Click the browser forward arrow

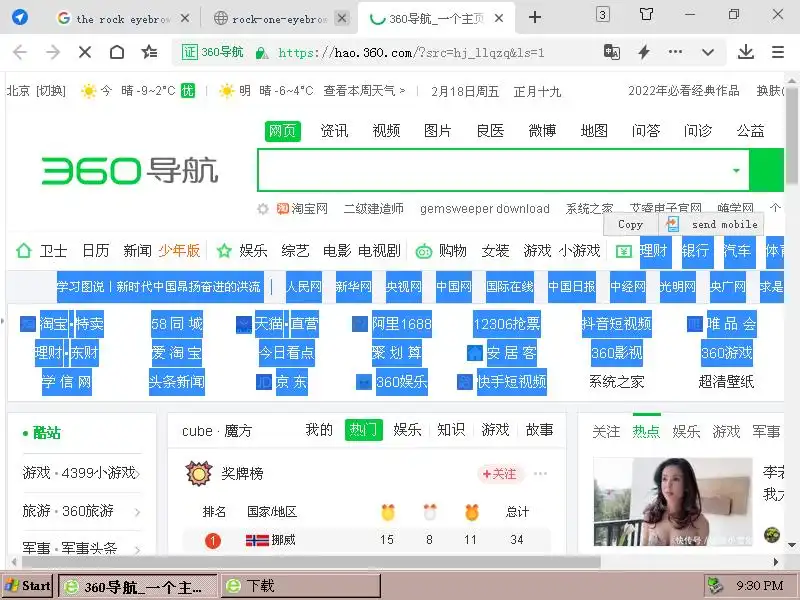click(x=53, y=52)
